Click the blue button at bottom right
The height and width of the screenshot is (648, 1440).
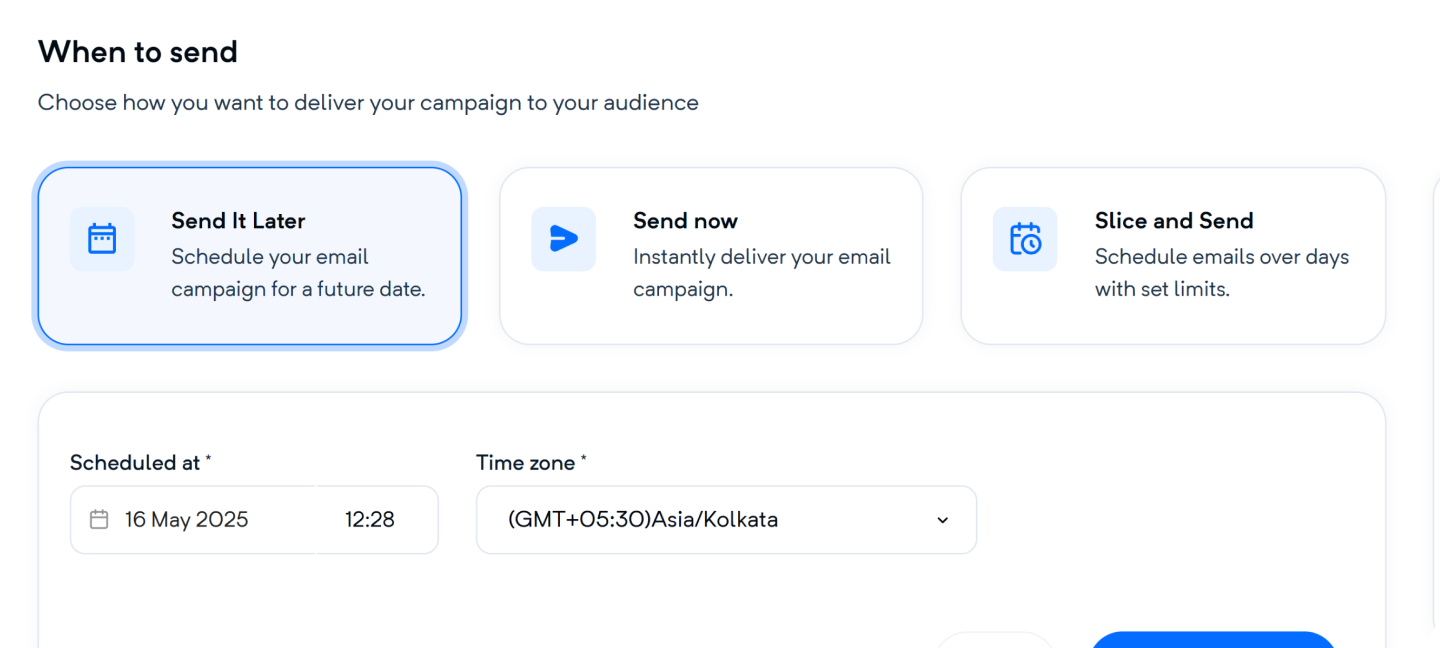tap(1212, 640)
